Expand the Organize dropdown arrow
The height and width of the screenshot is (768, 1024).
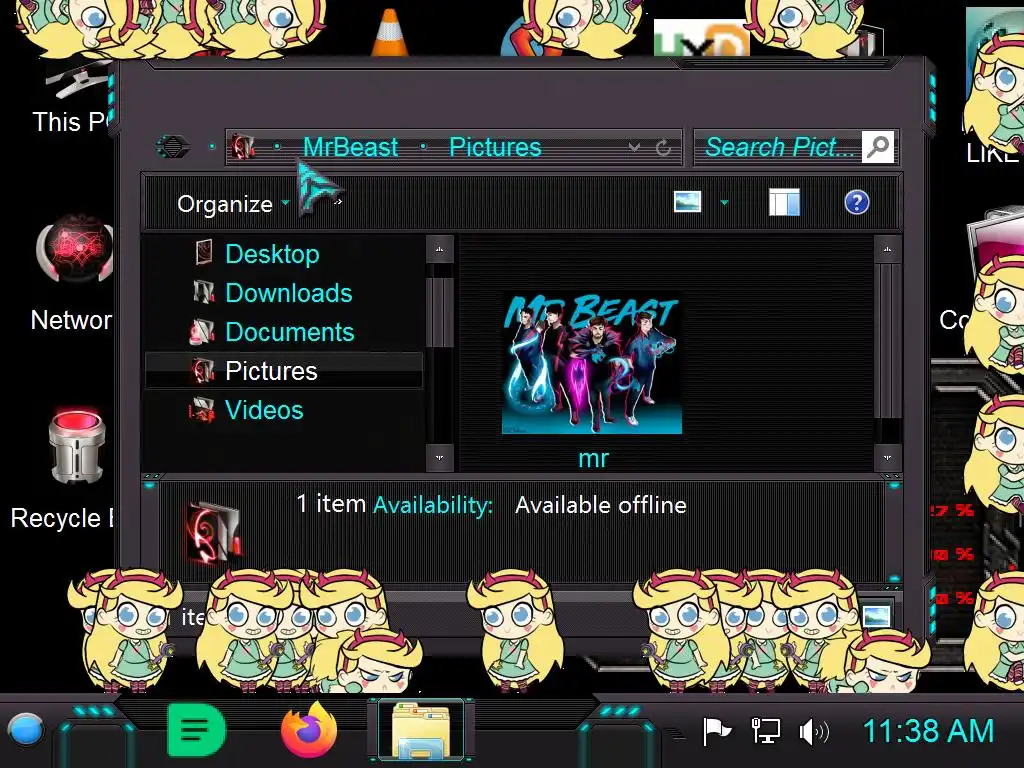285,203
